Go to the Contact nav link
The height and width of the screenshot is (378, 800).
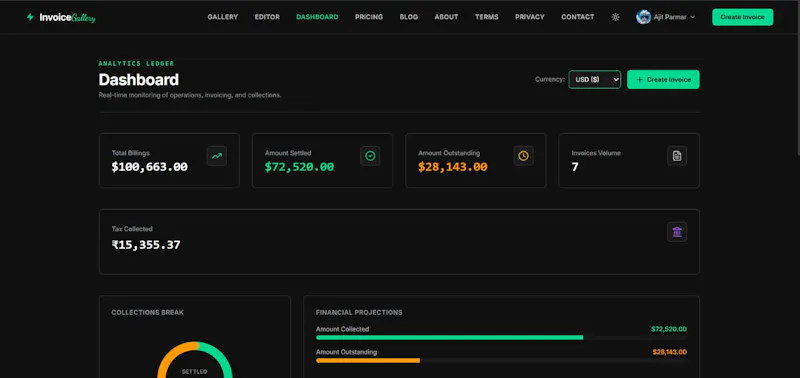click(578, 17)
